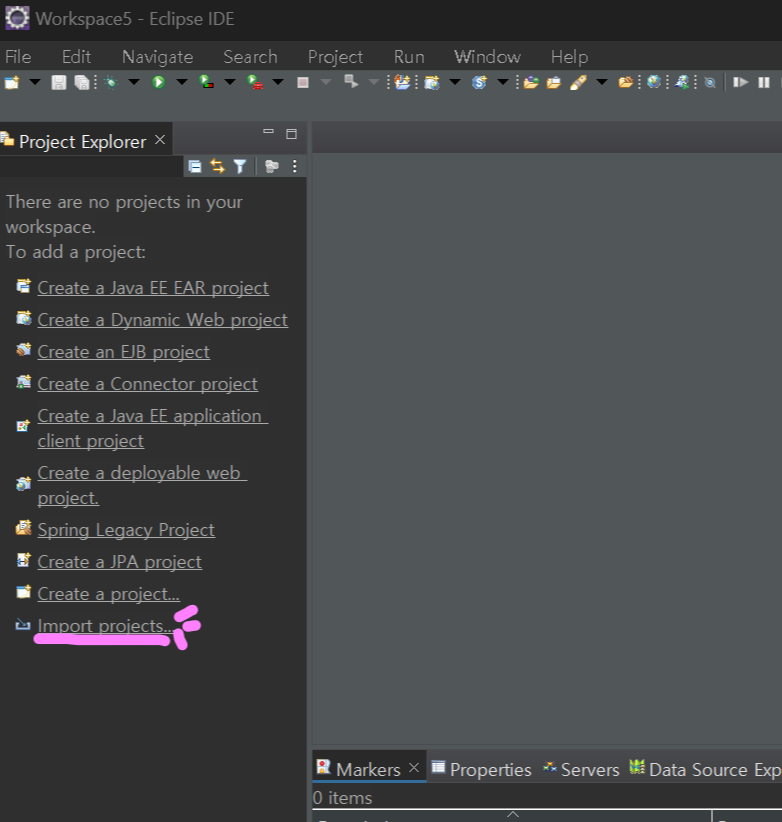
Task: Open the Help menu
Action: coord(569,57)
